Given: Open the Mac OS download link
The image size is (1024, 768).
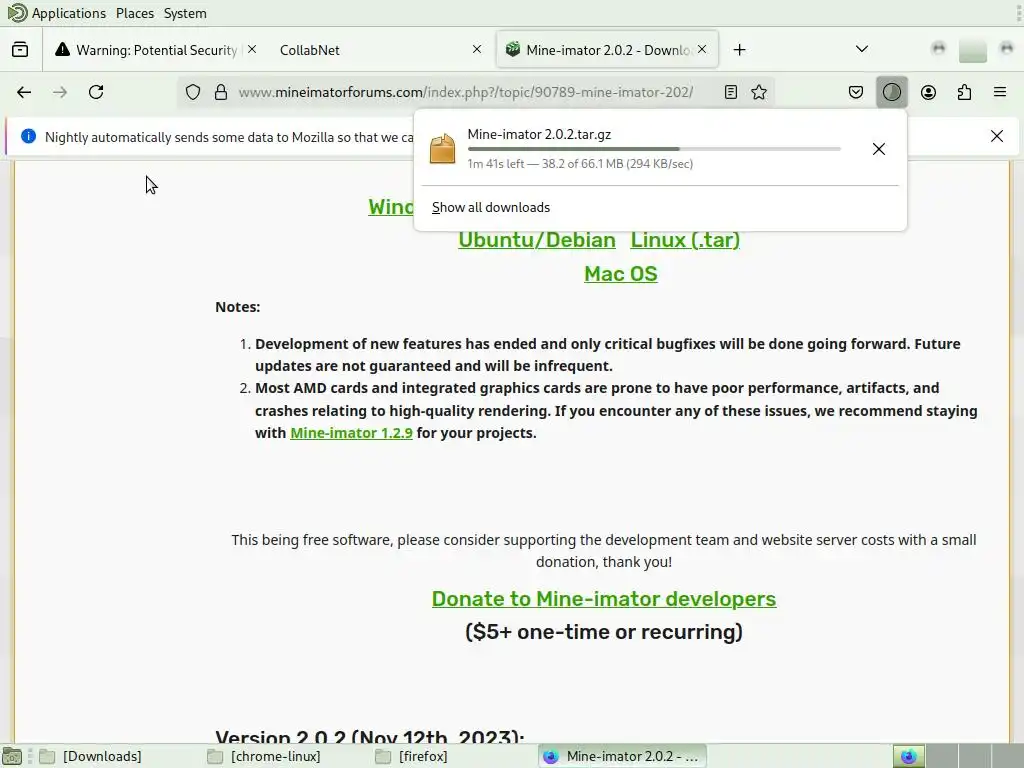Looking at the screenshot, I should coord(620,274).
